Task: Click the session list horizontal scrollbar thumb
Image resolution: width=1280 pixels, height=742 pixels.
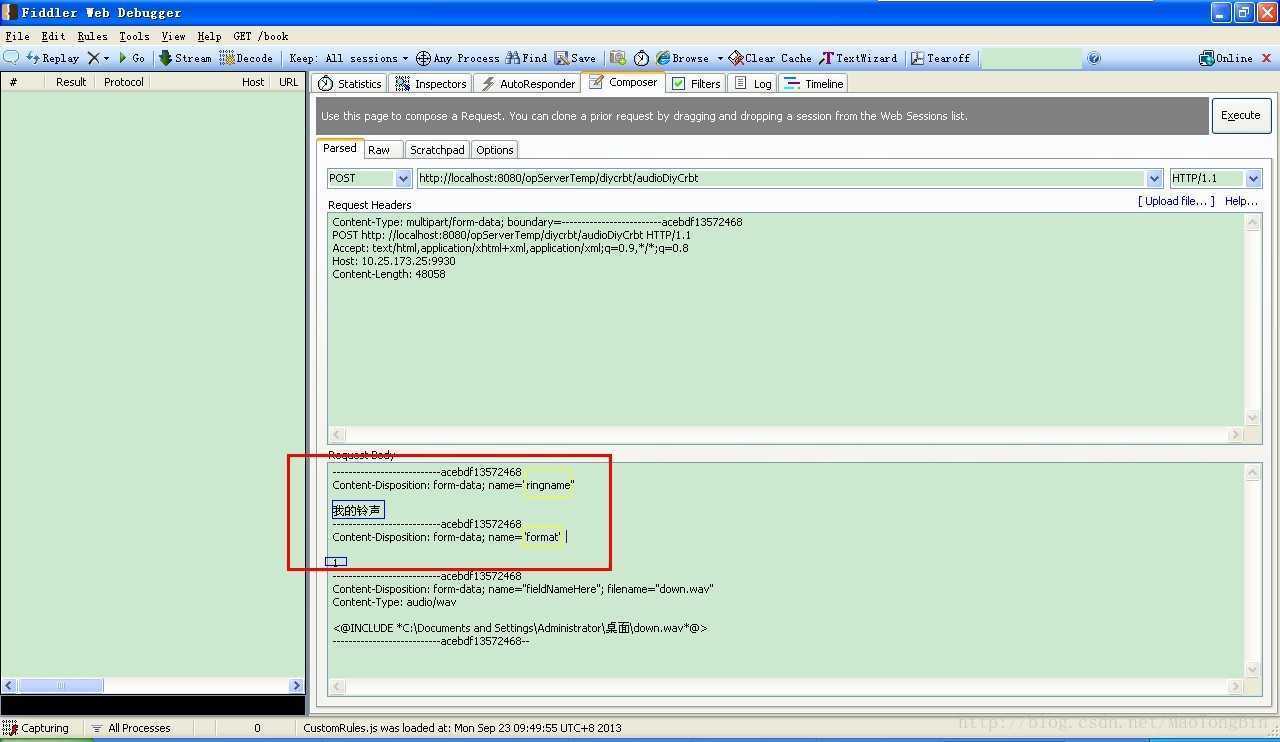Action: click(61, 685)
